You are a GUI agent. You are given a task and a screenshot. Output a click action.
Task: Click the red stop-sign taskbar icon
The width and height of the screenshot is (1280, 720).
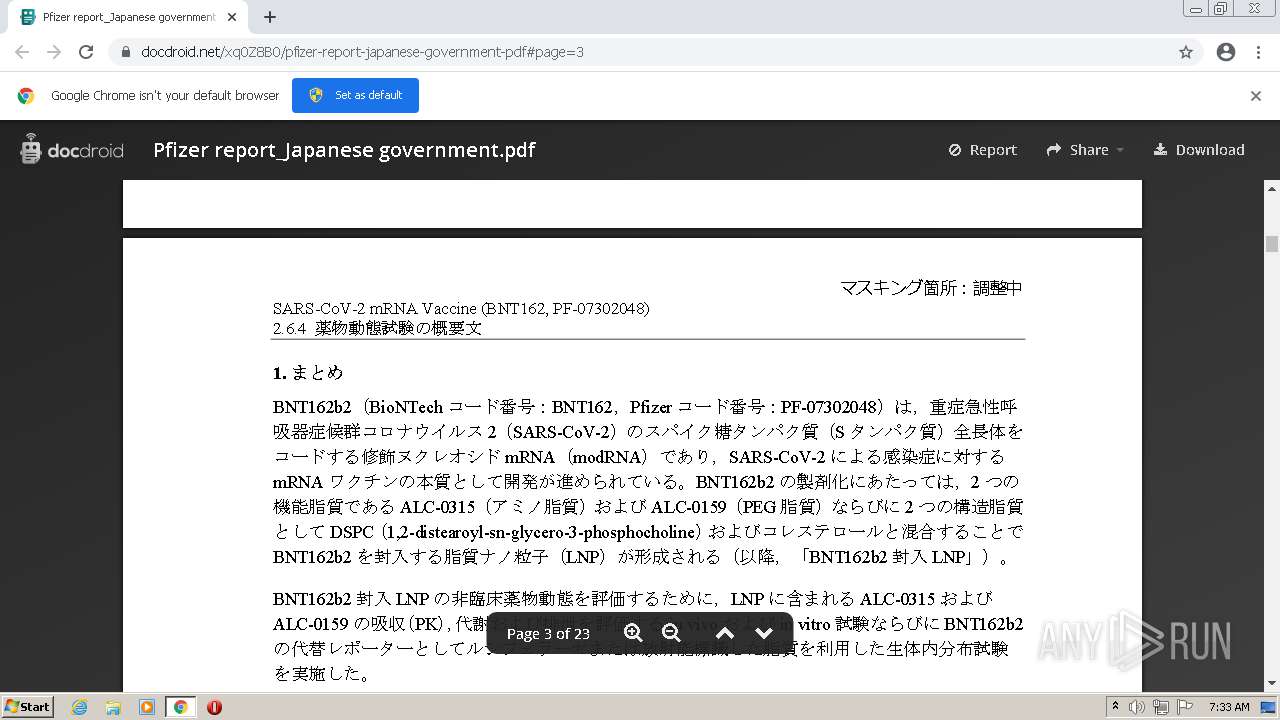[x=214, y=707]
